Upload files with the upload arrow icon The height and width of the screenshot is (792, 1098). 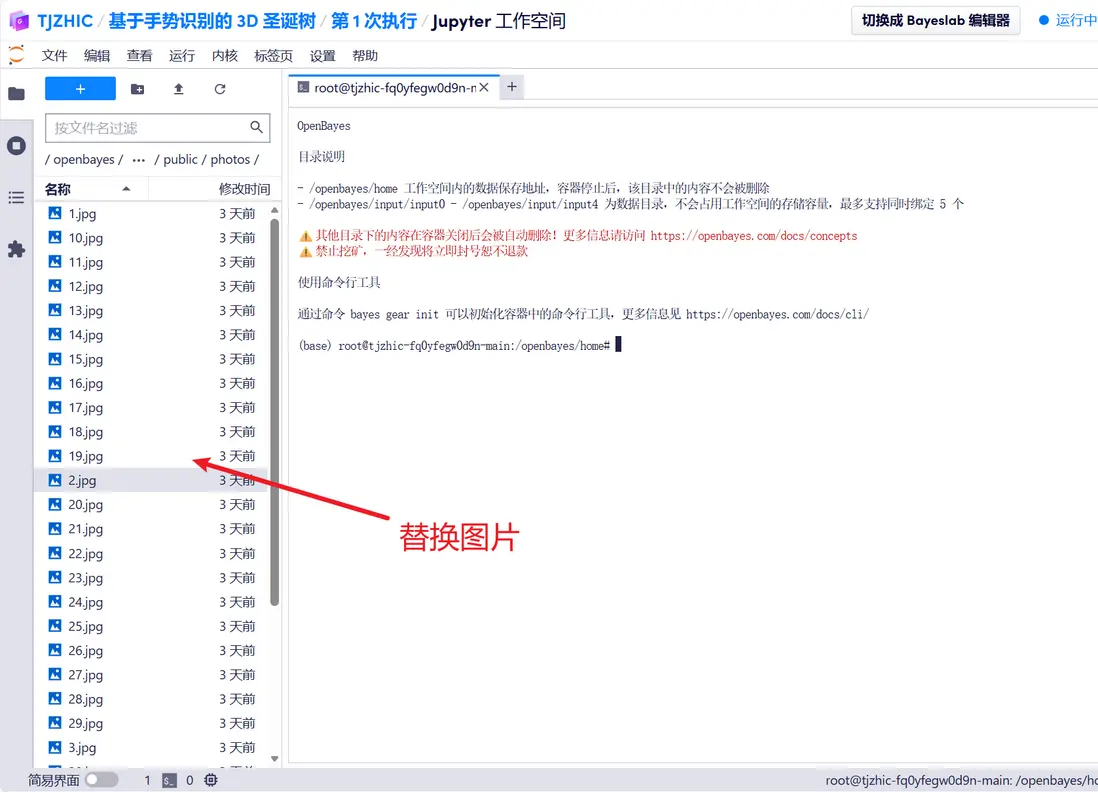179,89
